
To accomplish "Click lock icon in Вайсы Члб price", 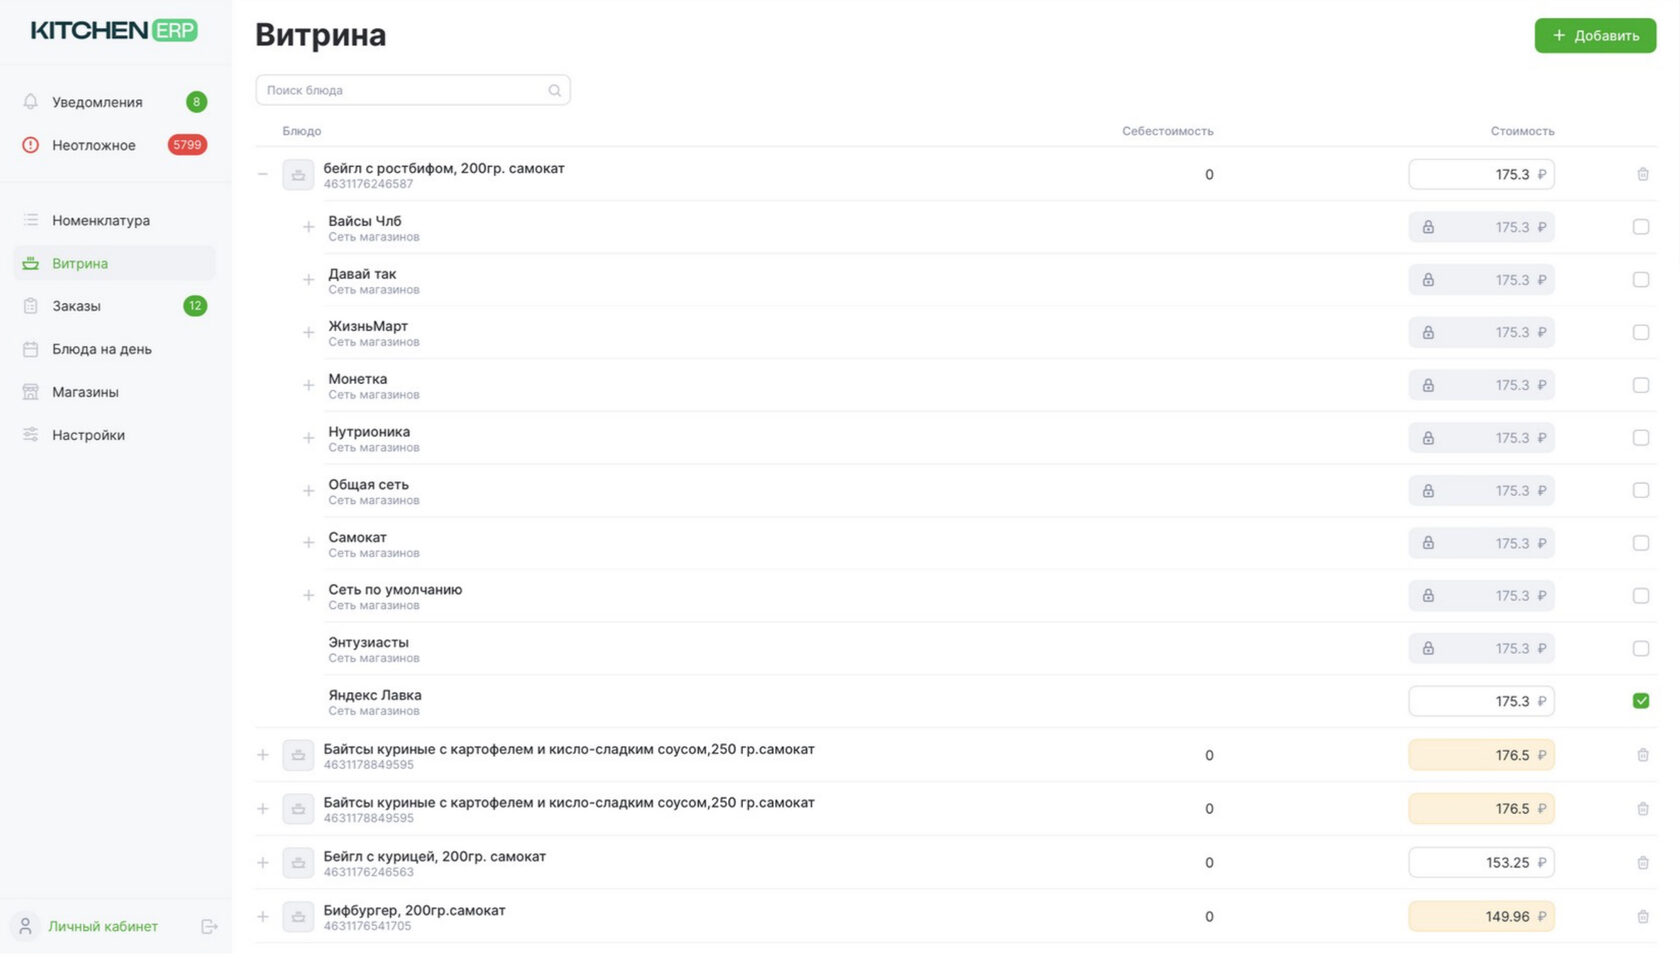I will 1428,227.
